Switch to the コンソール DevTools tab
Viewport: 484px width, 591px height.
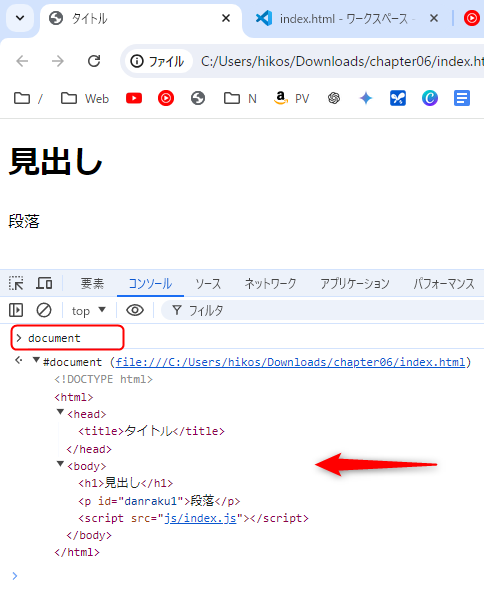click(150, 283)
